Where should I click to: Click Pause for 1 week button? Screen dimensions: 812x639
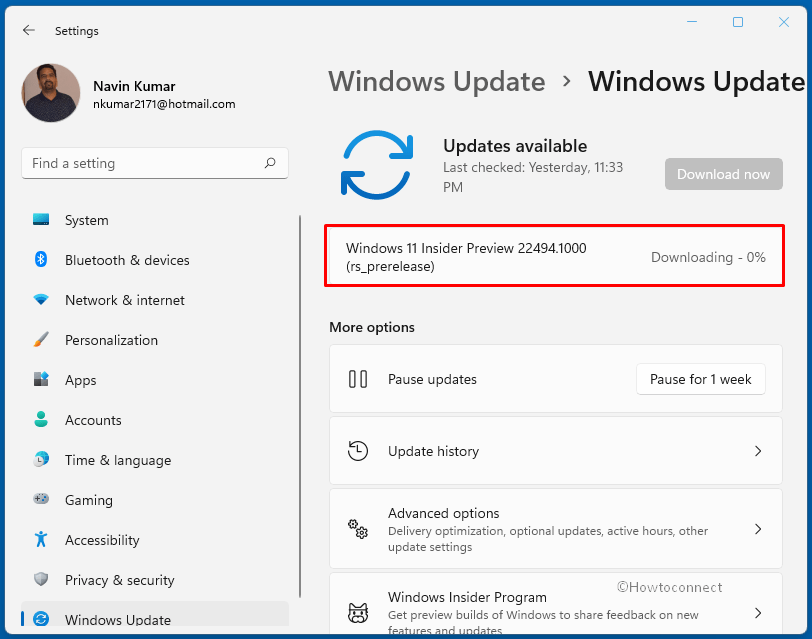point(701,379)
